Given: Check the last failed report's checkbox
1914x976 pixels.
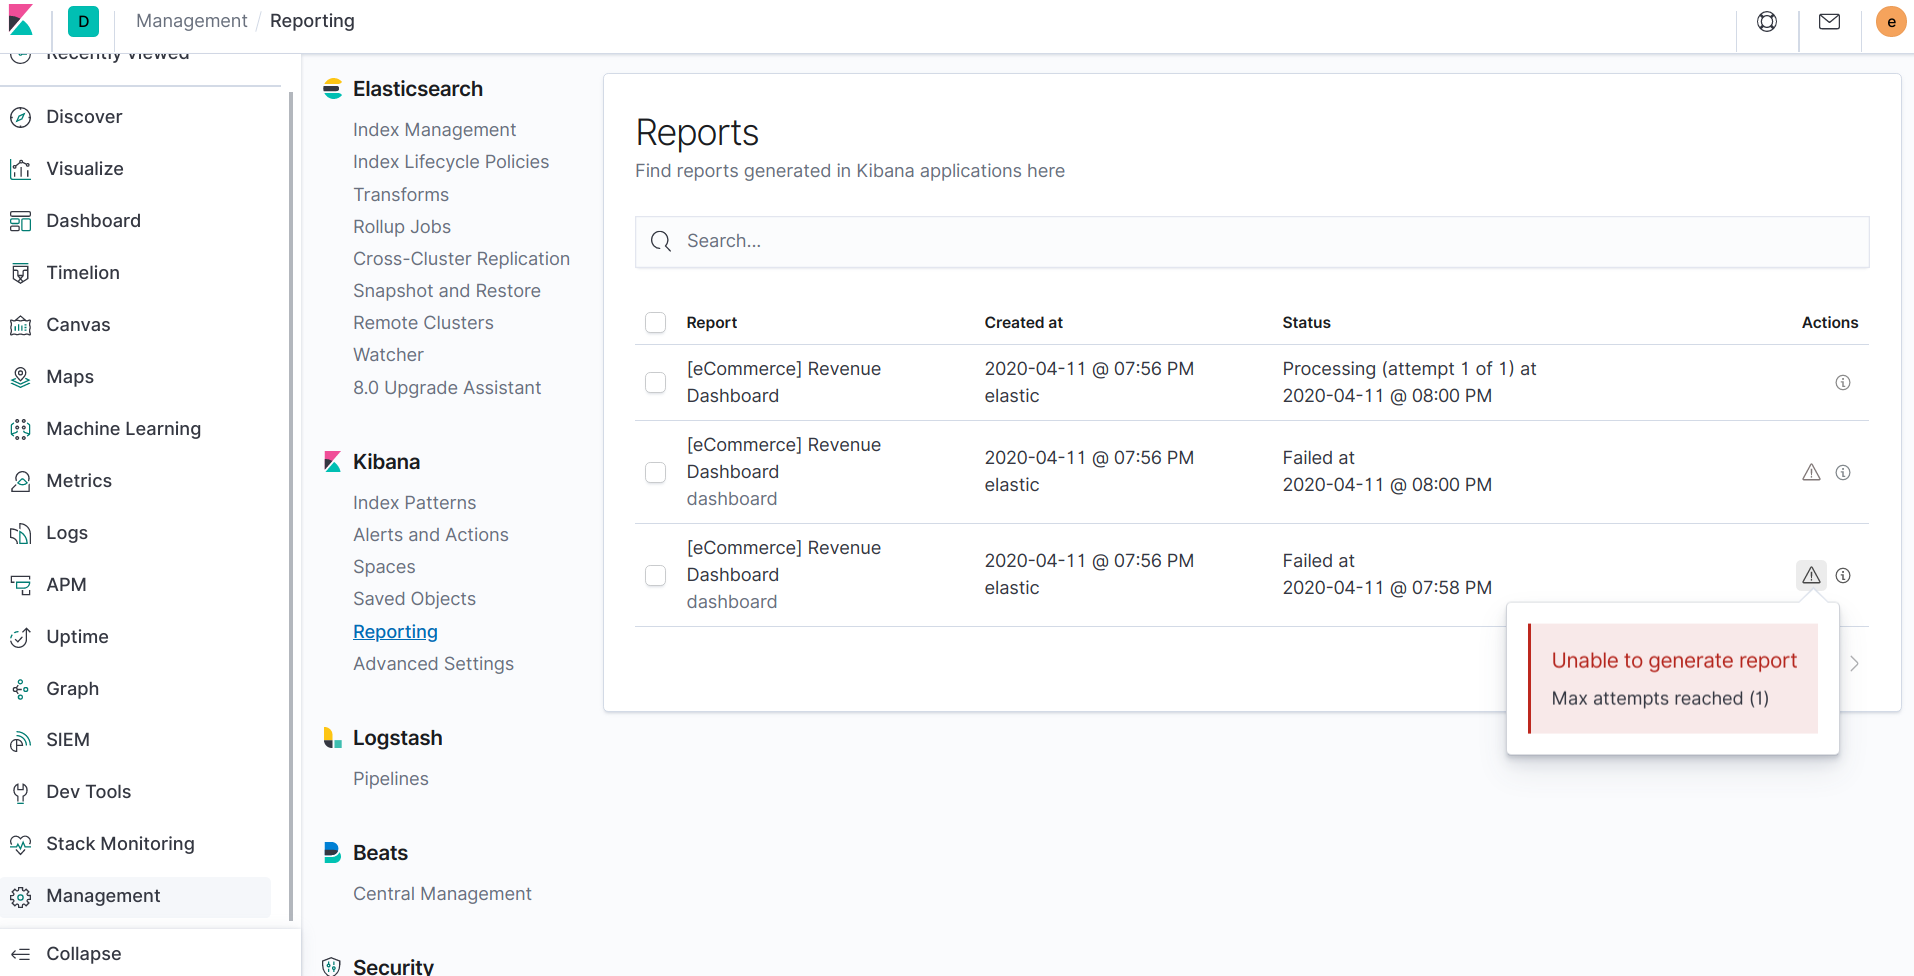Looking at the screenshot, I should [x=656, y=575].
